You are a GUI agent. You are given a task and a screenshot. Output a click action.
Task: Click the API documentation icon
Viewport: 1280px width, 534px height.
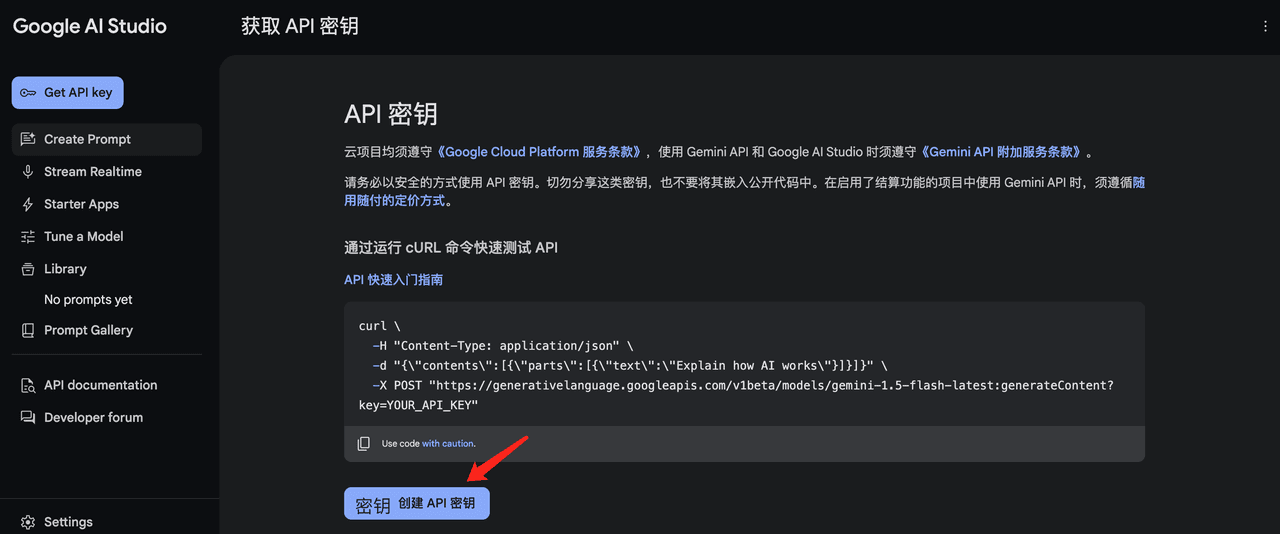pos(28,385)
